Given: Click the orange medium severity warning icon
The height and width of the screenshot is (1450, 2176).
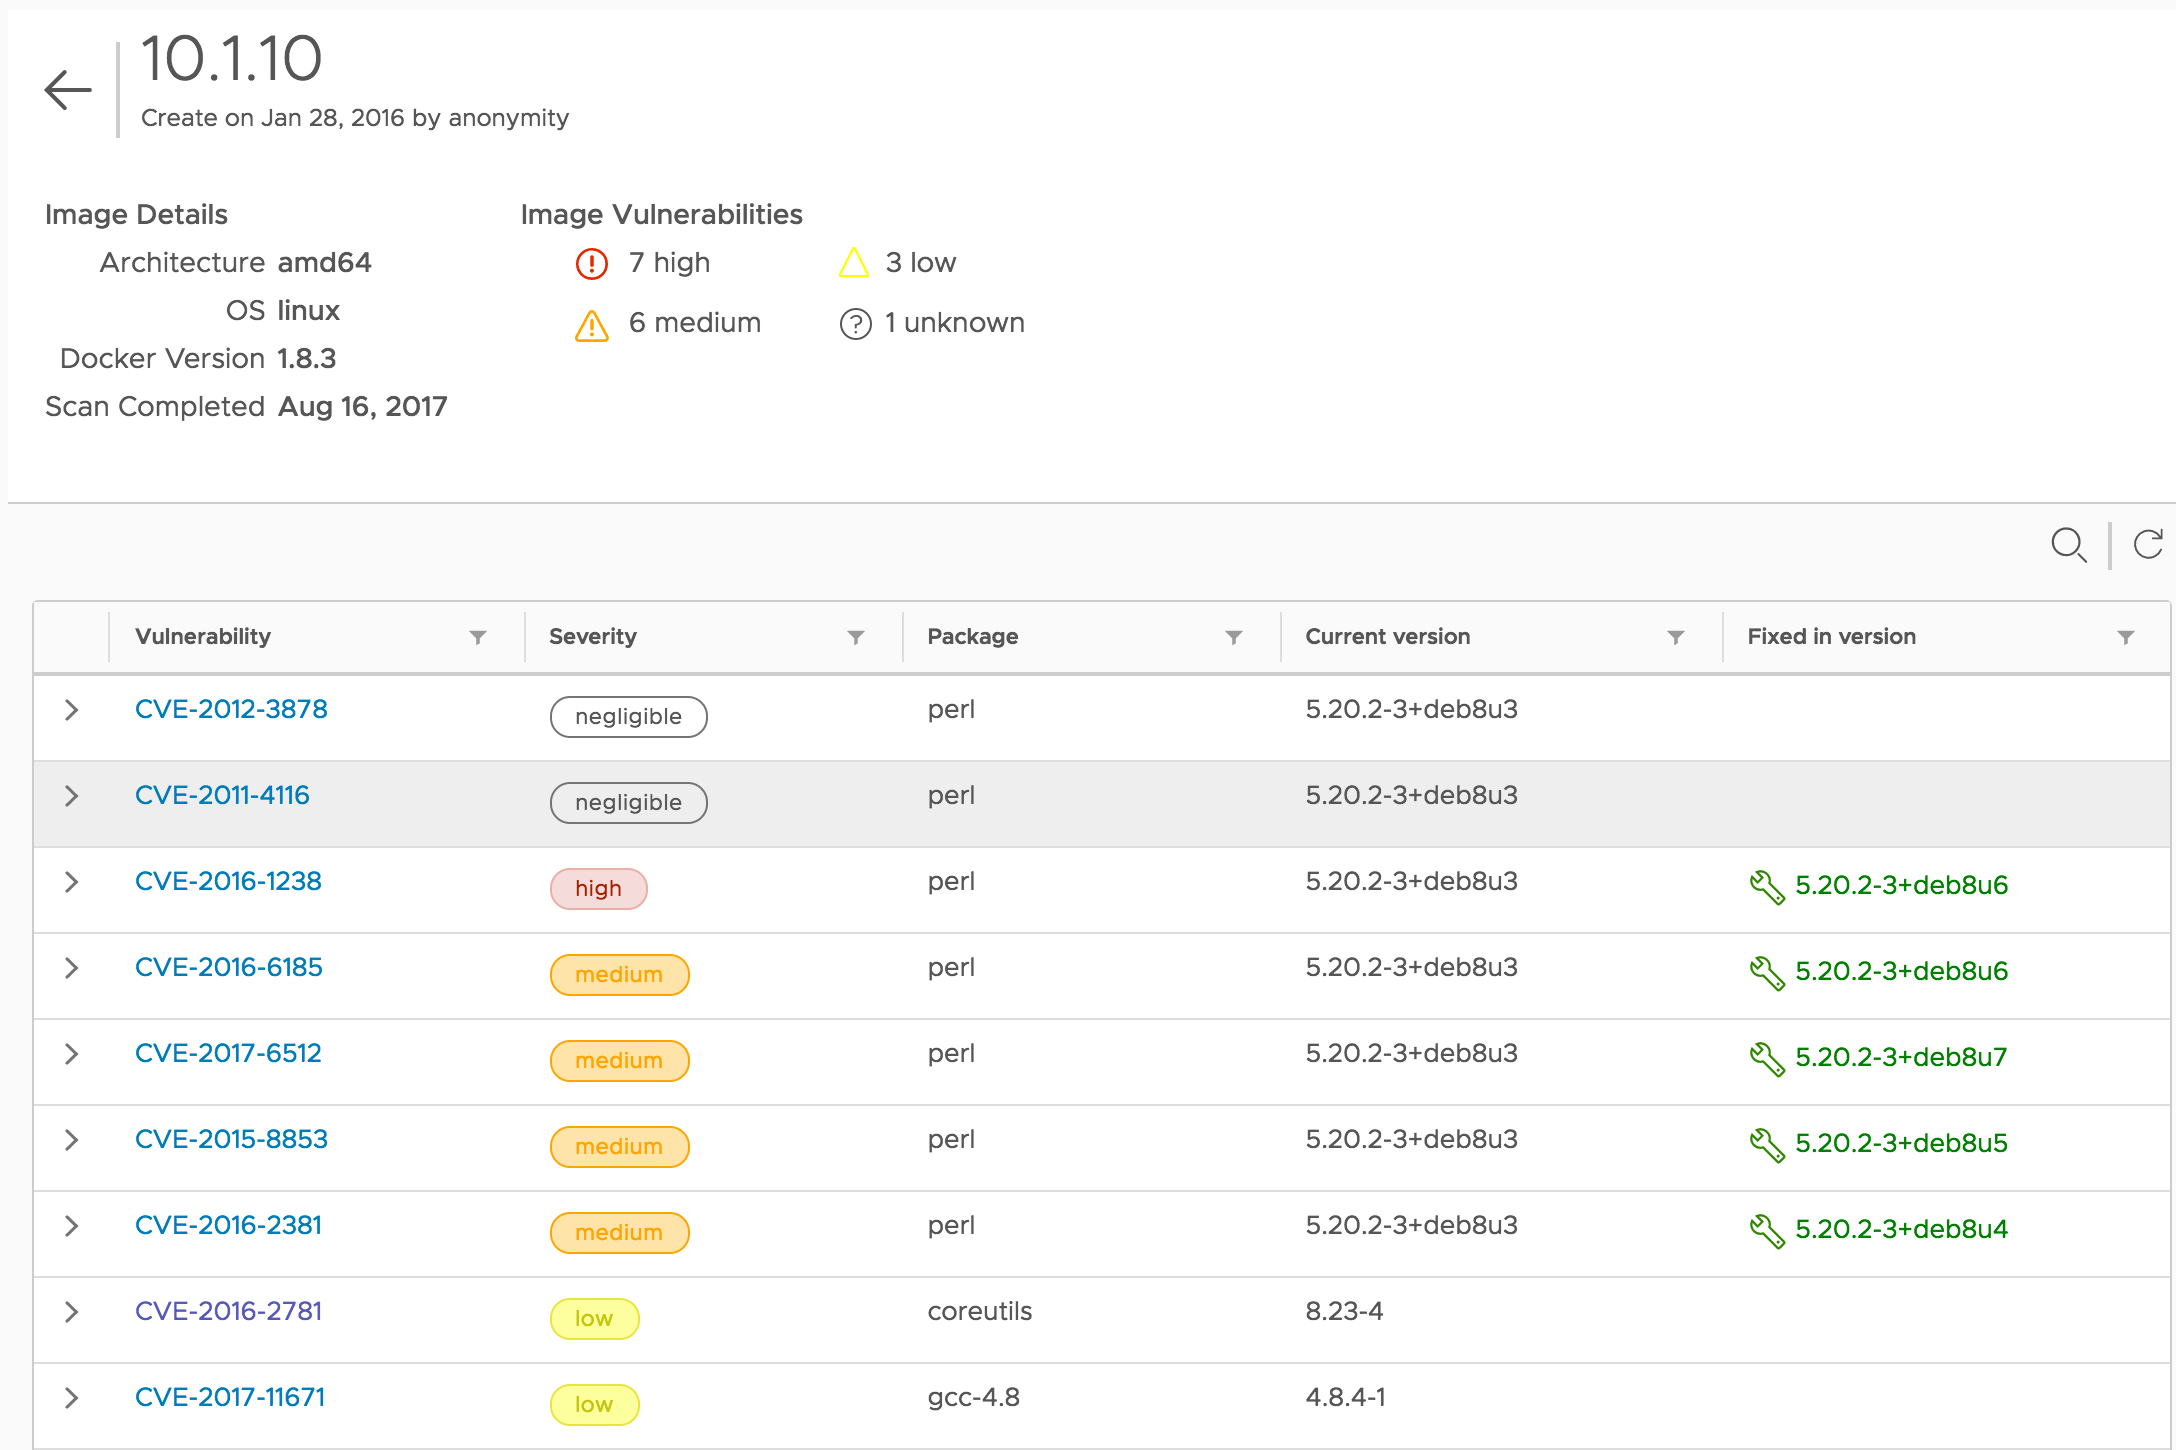Looking at the screenshot, I should click(592, 325).
